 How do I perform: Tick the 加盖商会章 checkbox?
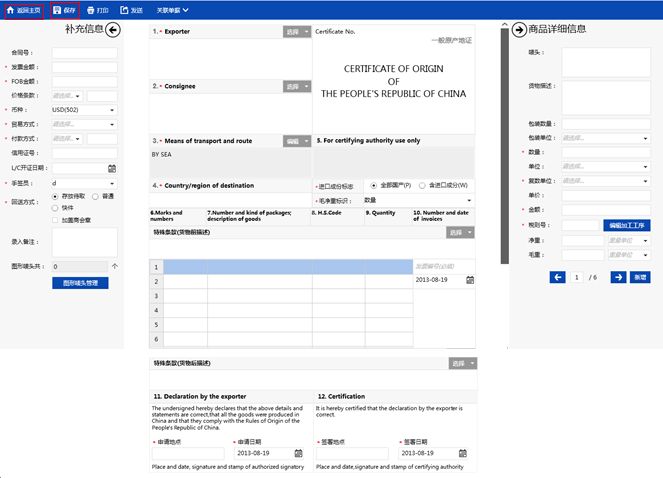55,220
